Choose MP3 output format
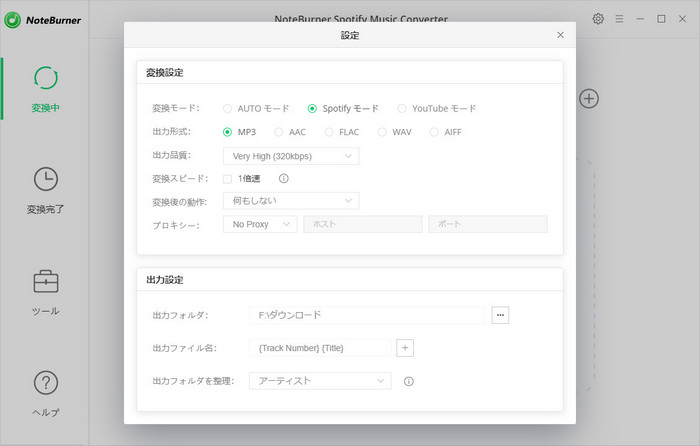The image size is (700, 446). 227,132
